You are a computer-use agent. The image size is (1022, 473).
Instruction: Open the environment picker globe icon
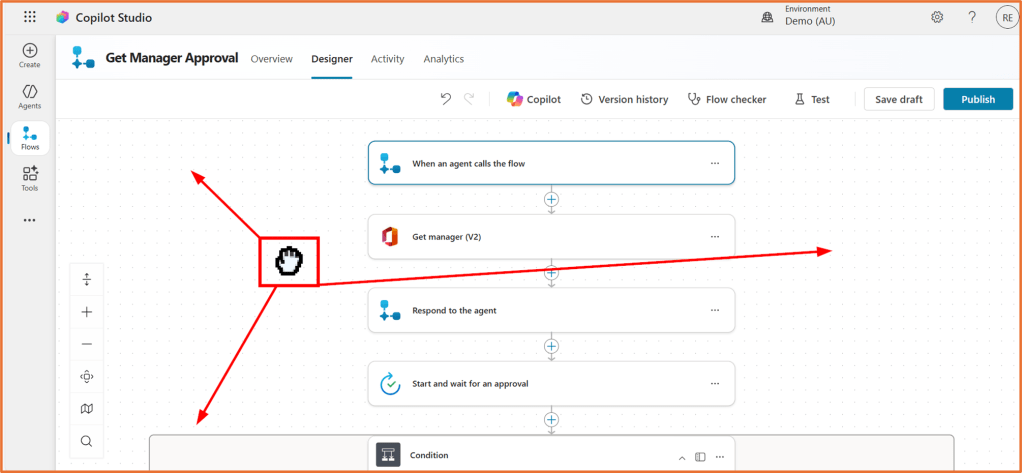point(767,18)
